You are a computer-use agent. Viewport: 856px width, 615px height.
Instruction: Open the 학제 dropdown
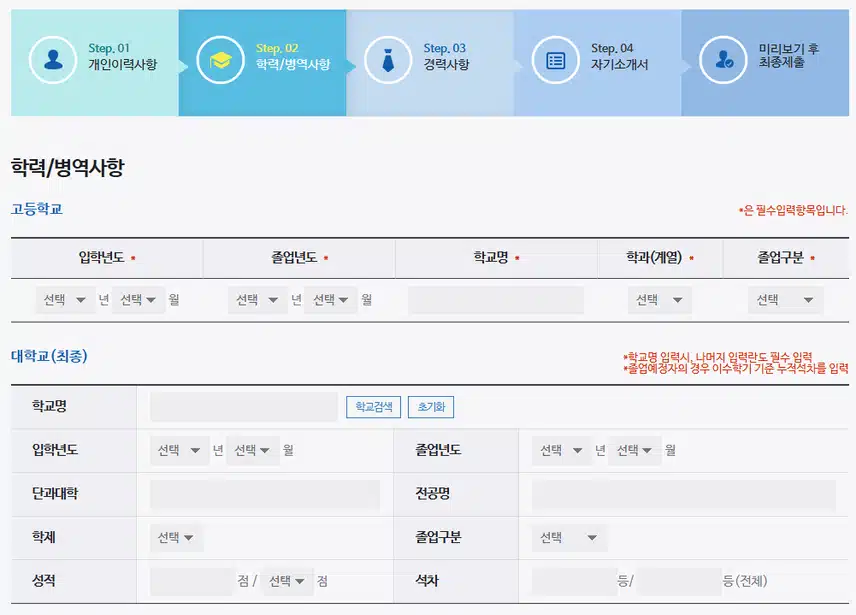point(176,538)
